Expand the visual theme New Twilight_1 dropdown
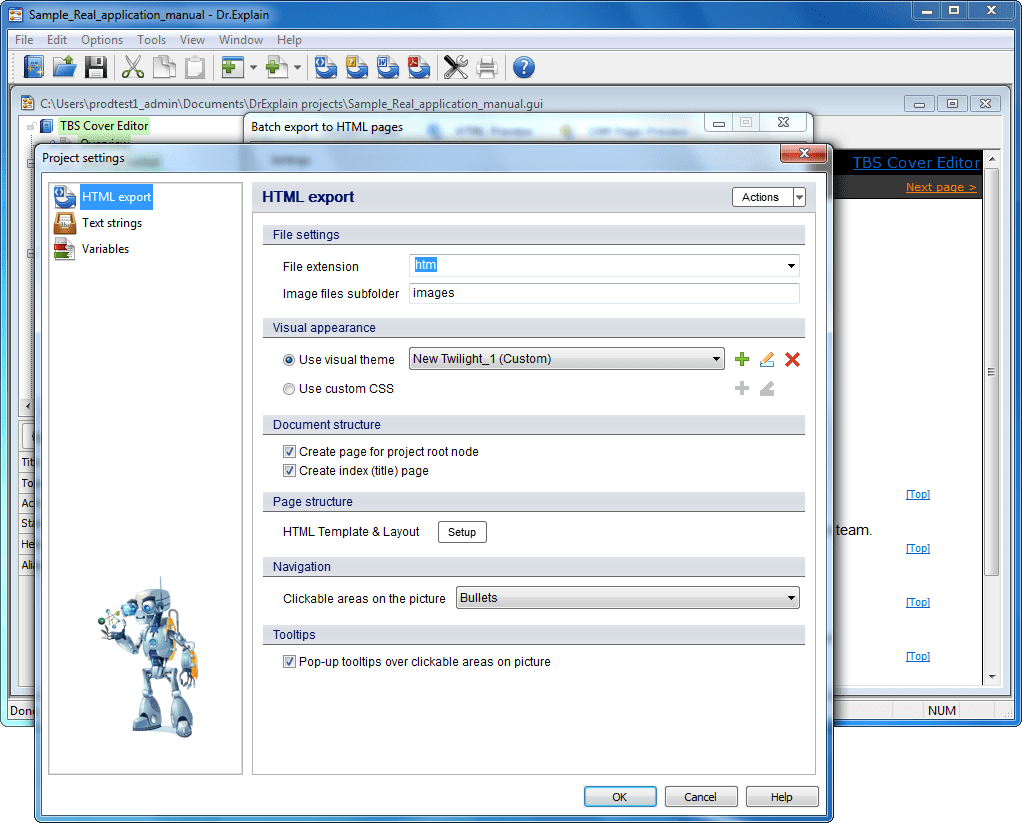 (x=716, y=360)
